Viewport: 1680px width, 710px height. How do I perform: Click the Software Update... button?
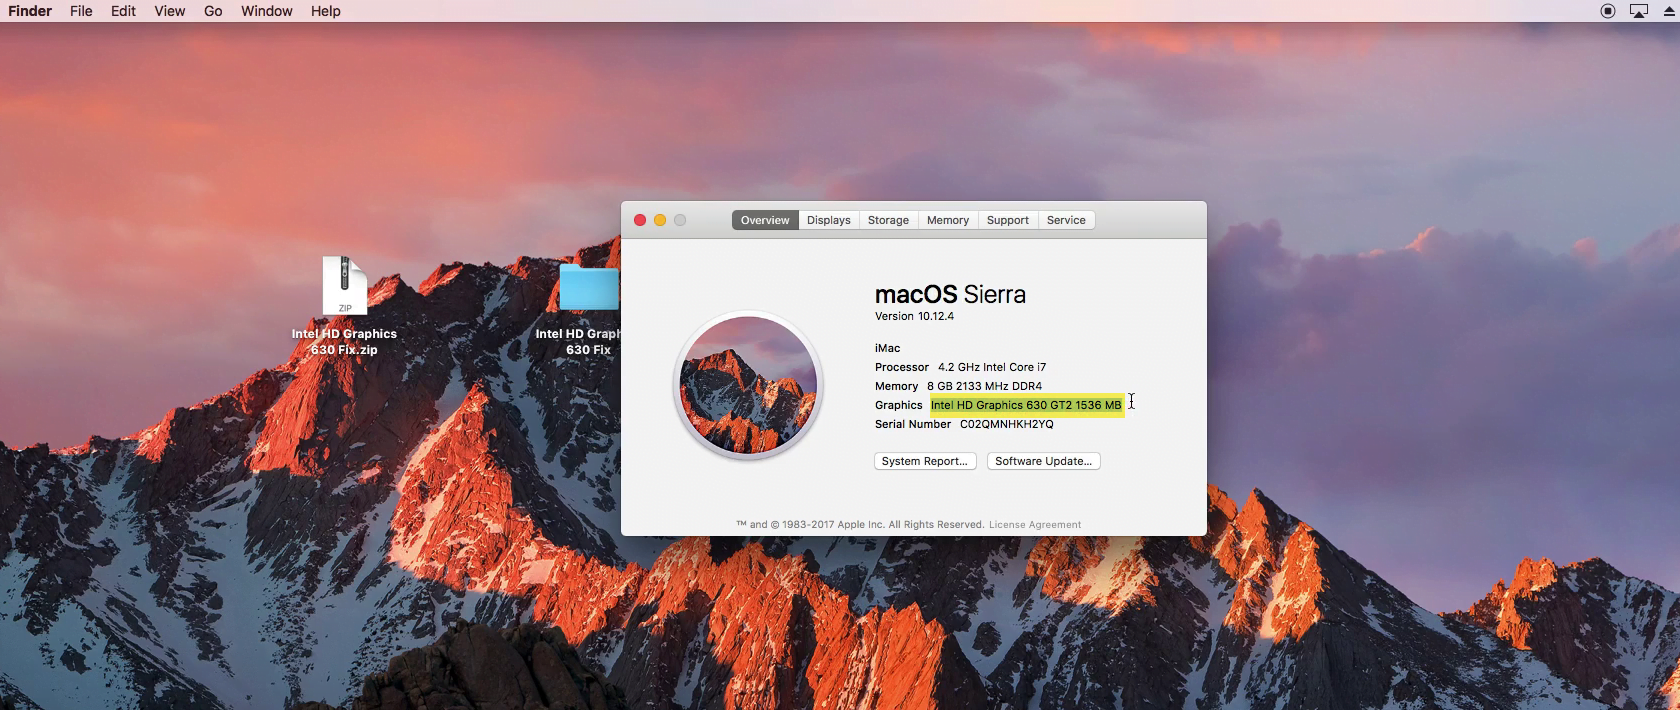pos(1044,461)
